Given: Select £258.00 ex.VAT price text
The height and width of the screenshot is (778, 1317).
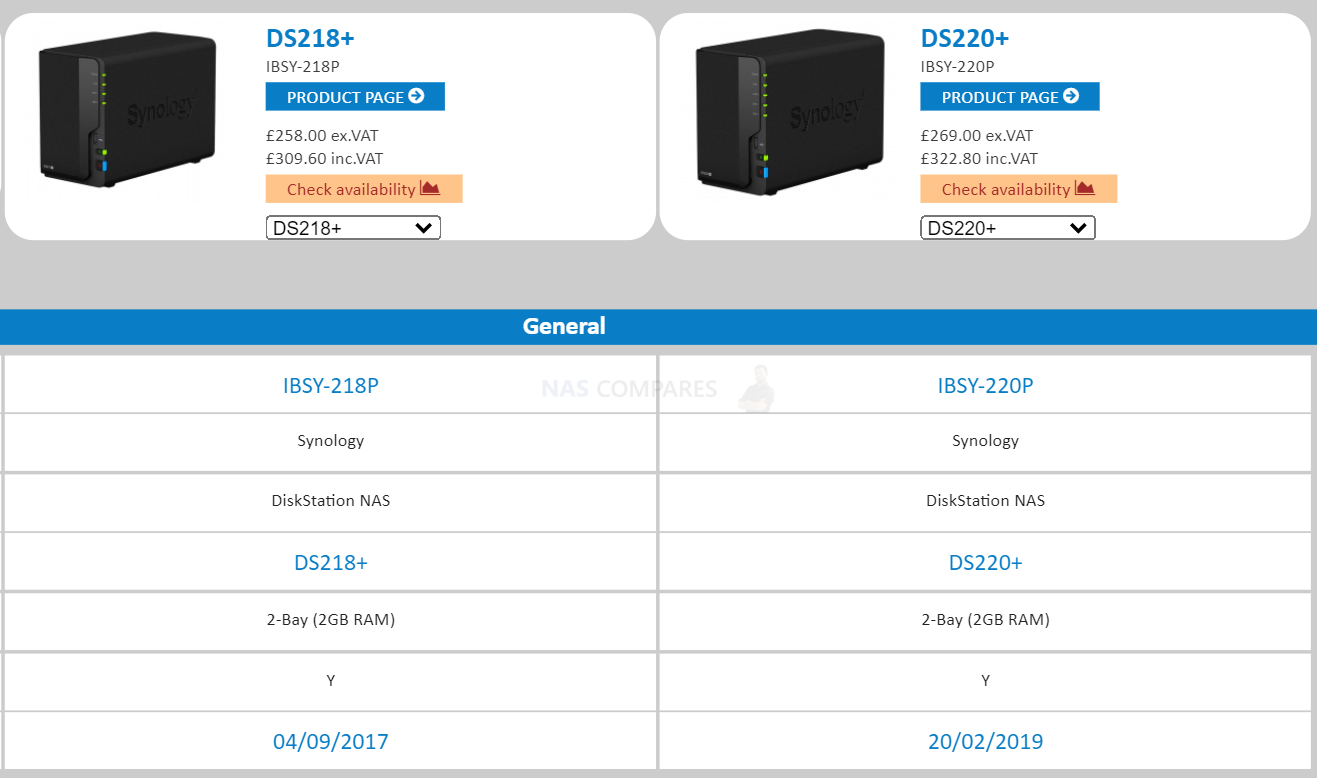Looking at the screenshot, I should (x=322, y=135).
